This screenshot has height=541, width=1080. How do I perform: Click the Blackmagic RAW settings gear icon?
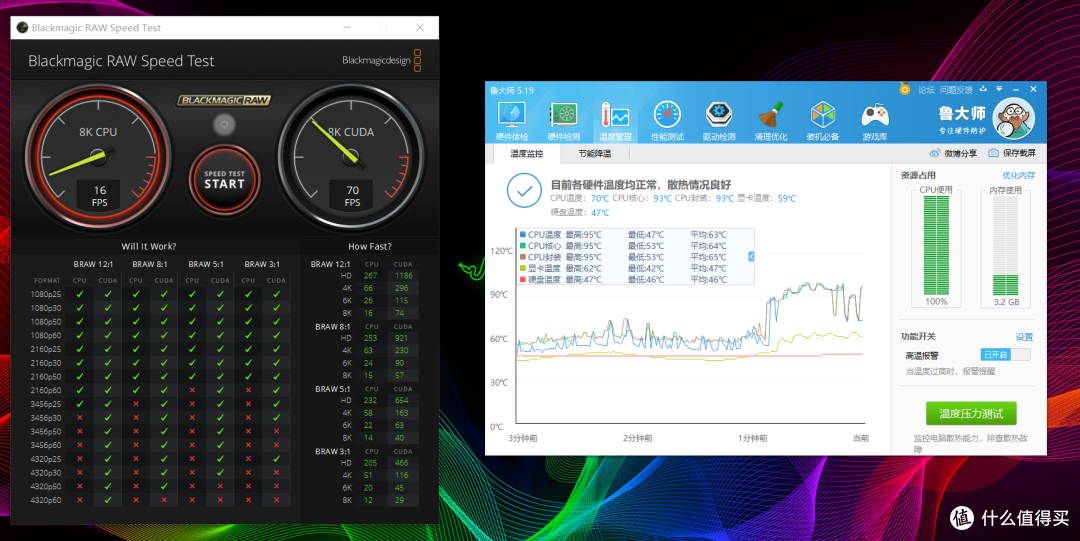tap(224, 125)
